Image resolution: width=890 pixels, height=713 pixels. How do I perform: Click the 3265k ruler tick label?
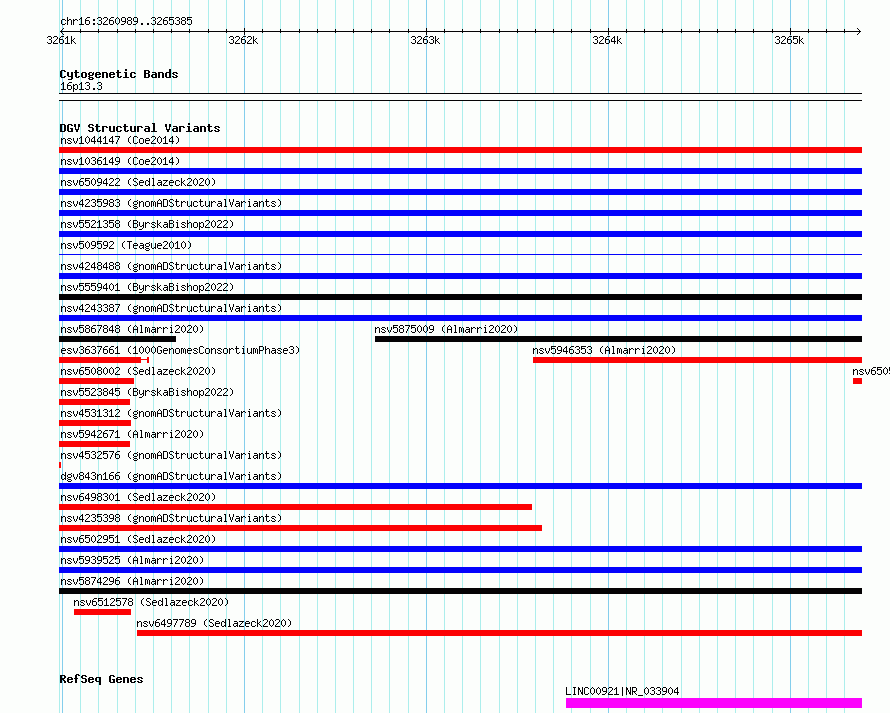tap(790, 40)
